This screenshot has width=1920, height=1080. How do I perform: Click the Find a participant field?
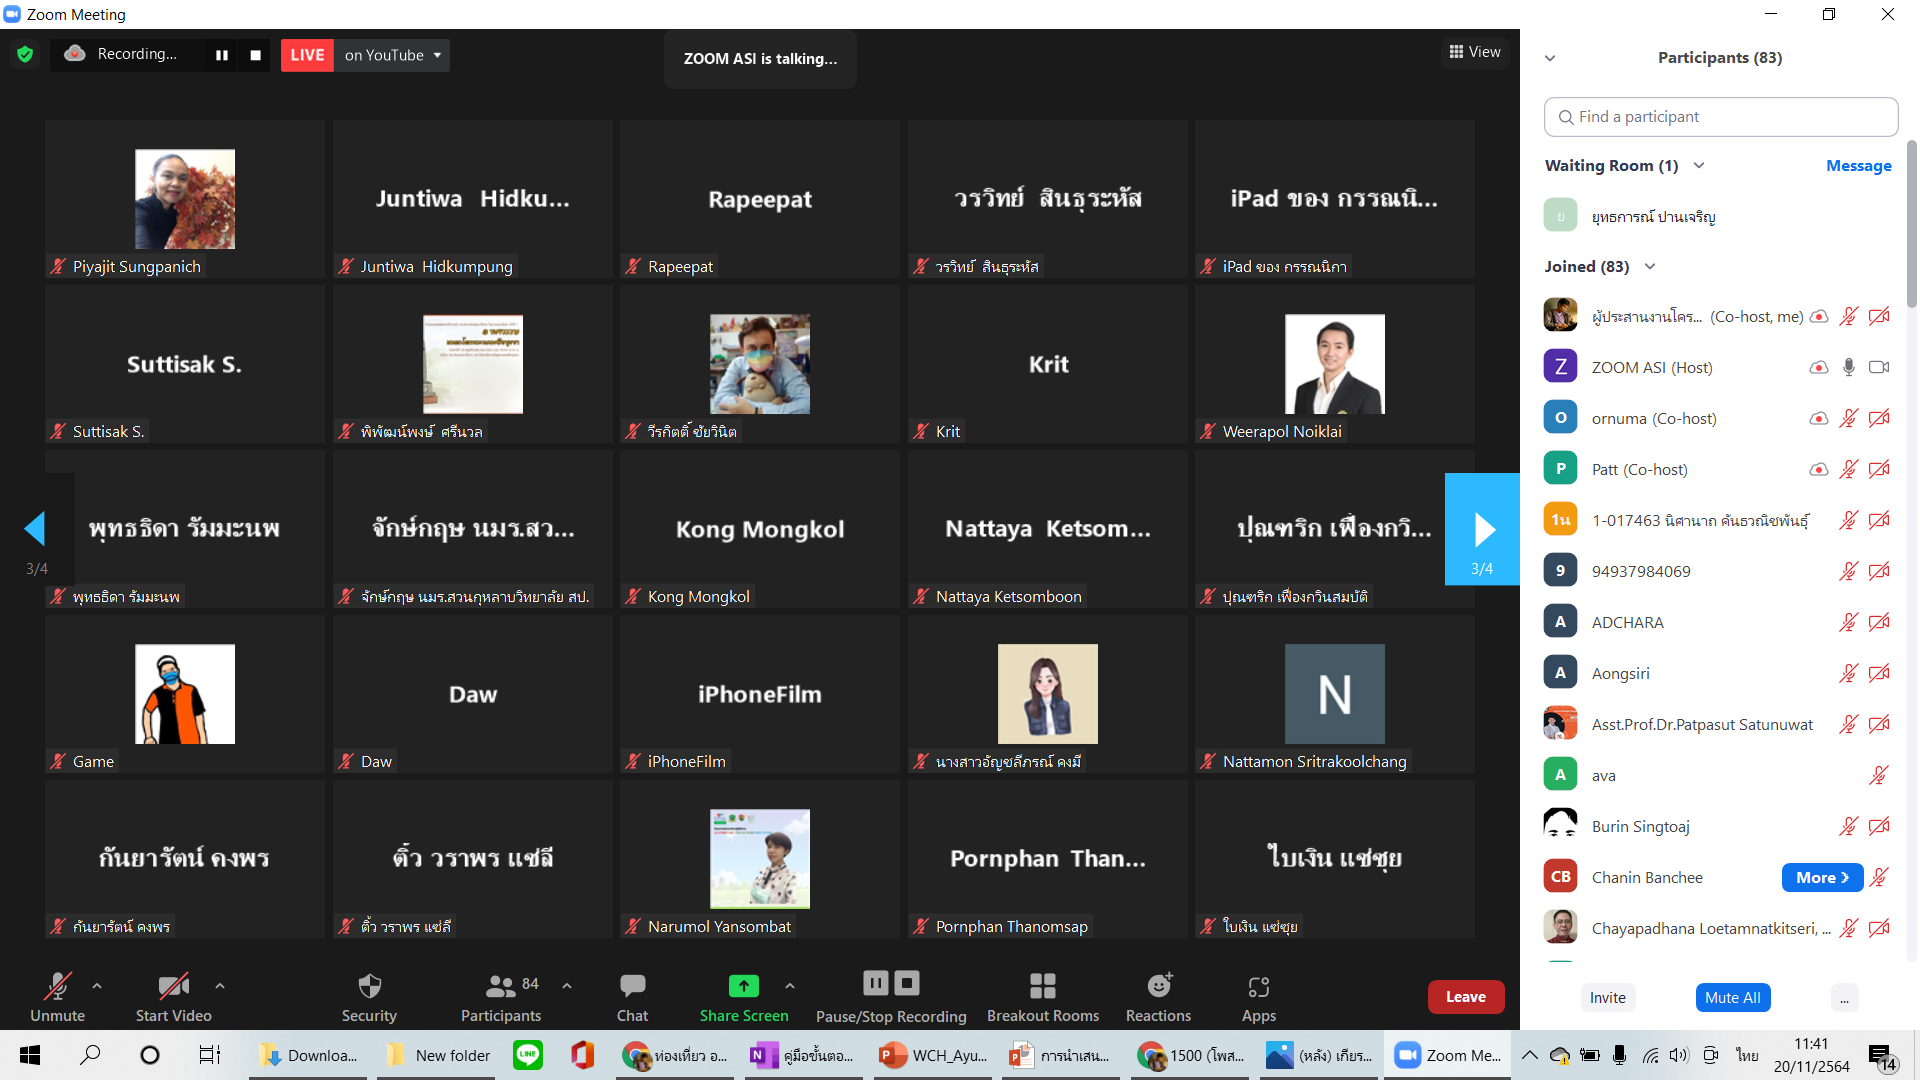[x=1721, y=117]
